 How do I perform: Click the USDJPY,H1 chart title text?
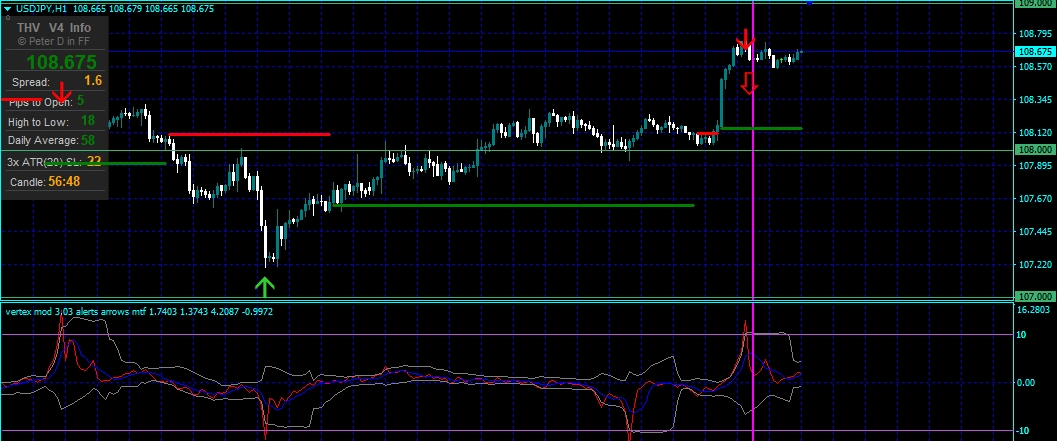pos(40,9)
